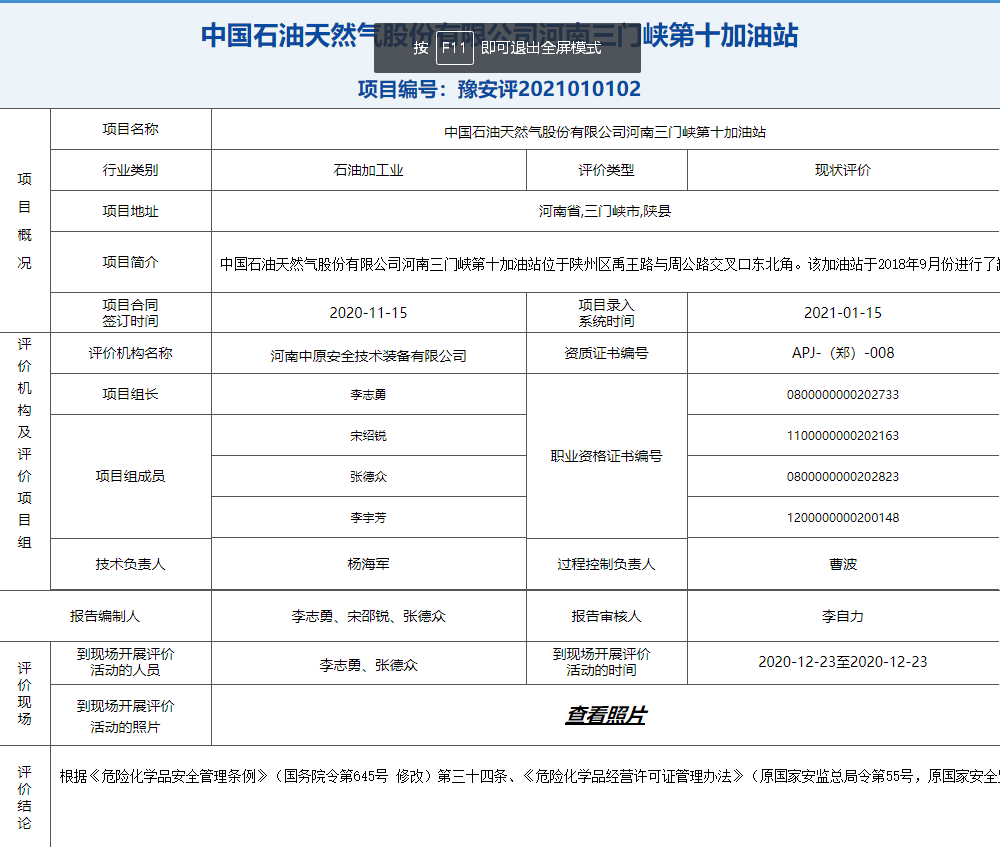The width and height of the screenshot is (1000, 847).
Task: Select address 河南省,三门峡市,陕县
Action: (605, 211)
